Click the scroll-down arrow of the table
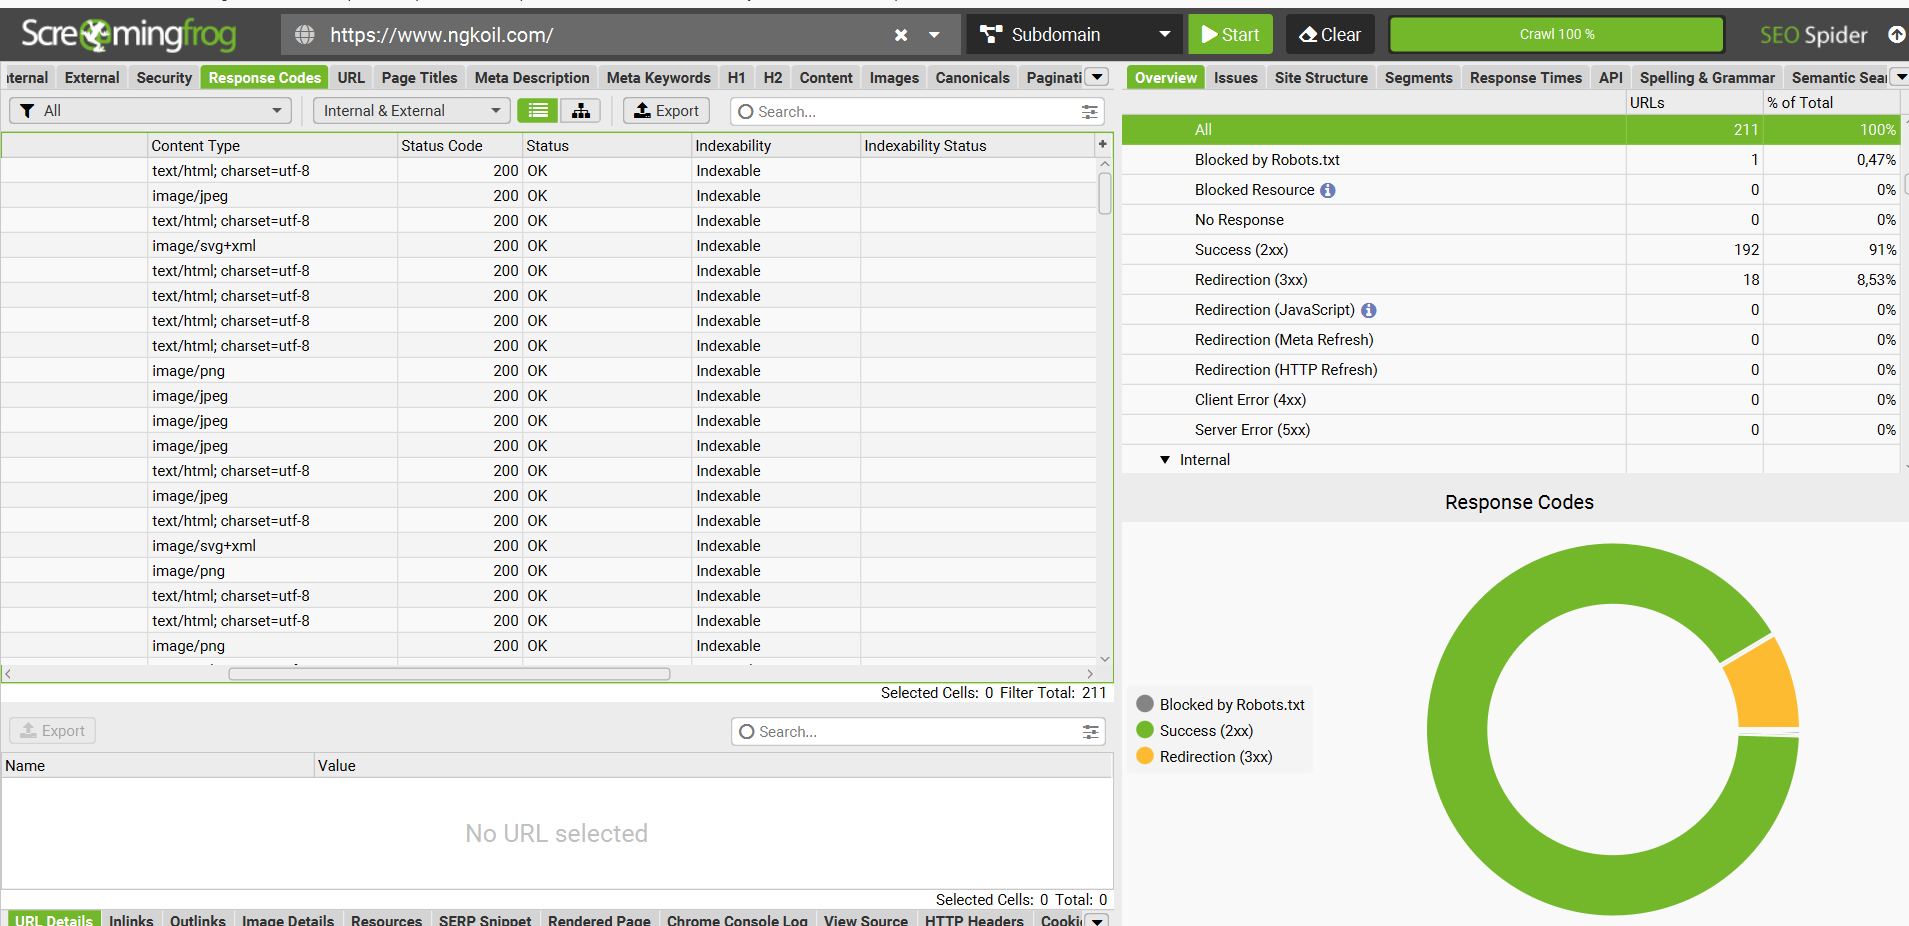Image resolution: width=1909 pixels, height=926 pixels. click(x=1105, y=659)
